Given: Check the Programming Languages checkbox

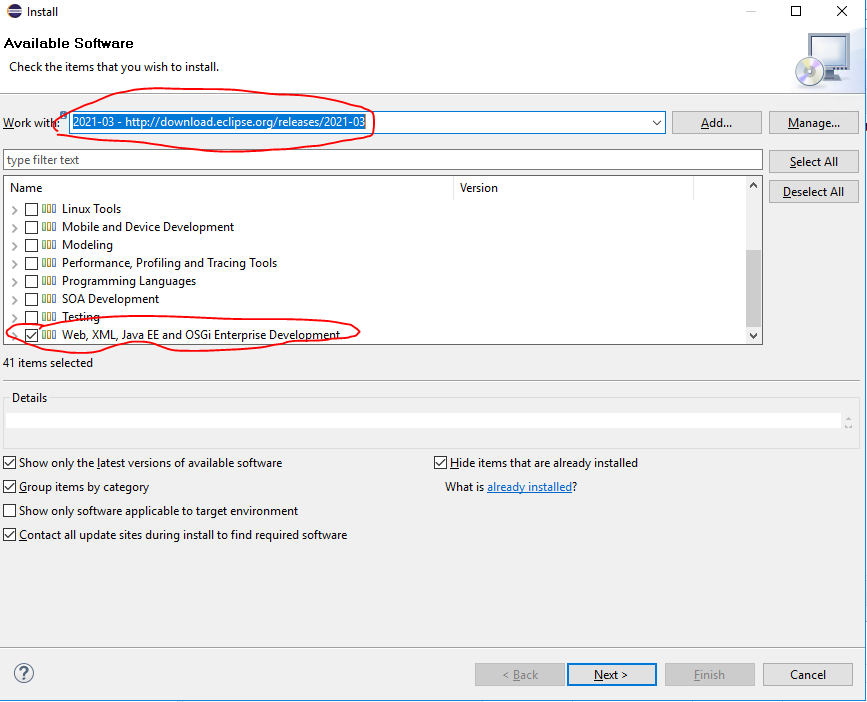Looking at the screenshot, I should pos(32,281).
